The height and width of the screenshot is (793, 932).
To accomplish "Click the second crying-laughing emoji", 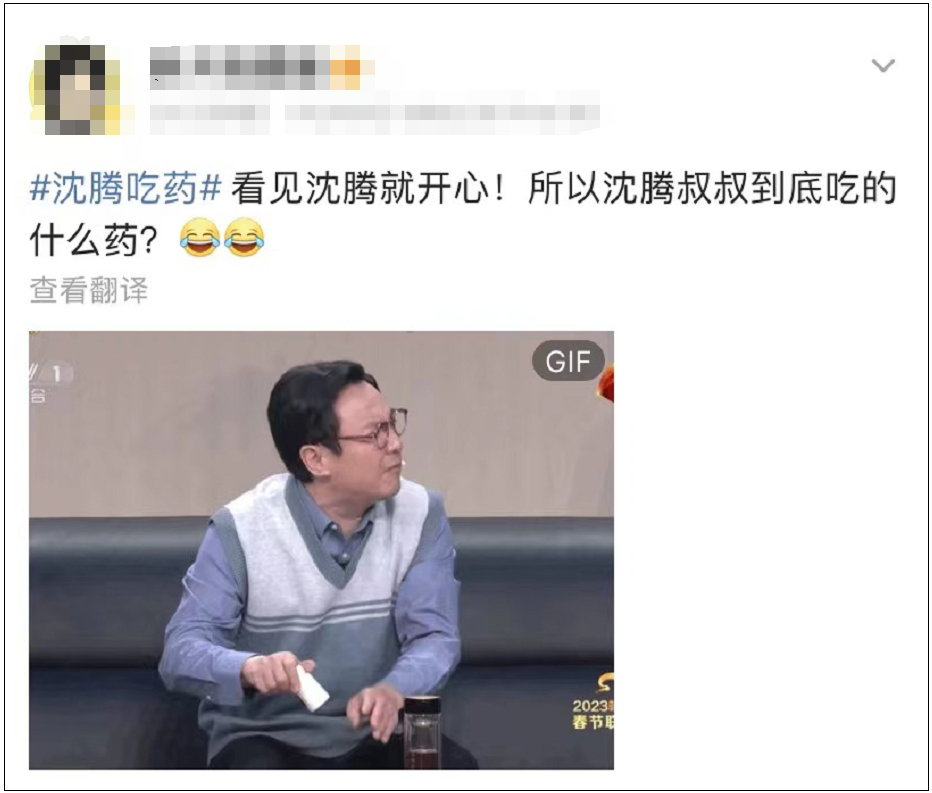I will (244, 238).
